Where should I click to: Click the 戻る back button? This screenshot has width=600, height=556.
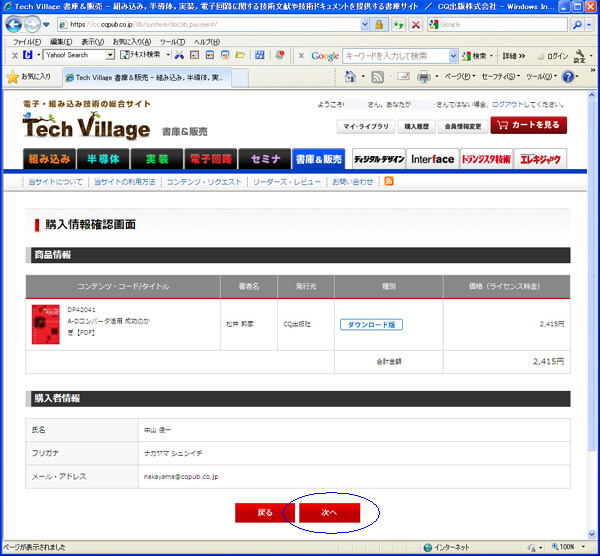click(x=264, y=512)
